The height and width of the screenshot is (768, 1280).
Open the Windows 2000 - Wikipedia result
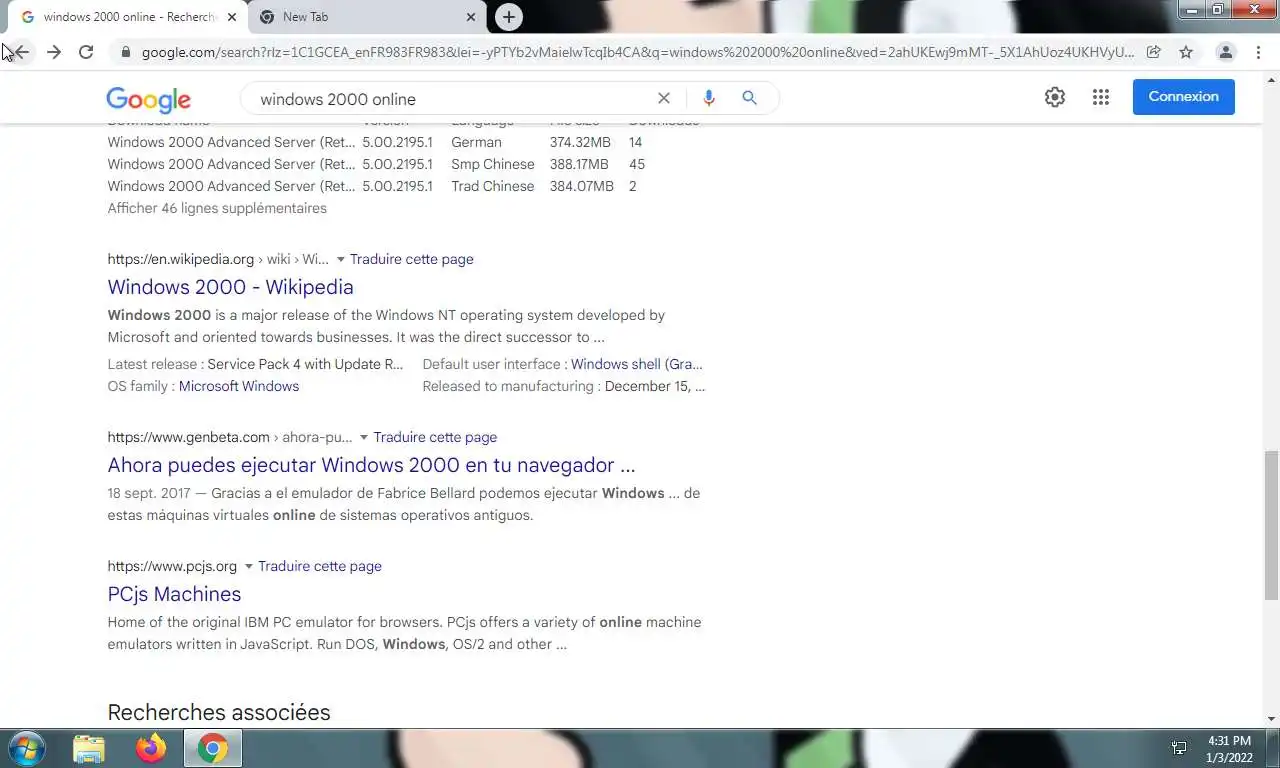pos(231,287)
